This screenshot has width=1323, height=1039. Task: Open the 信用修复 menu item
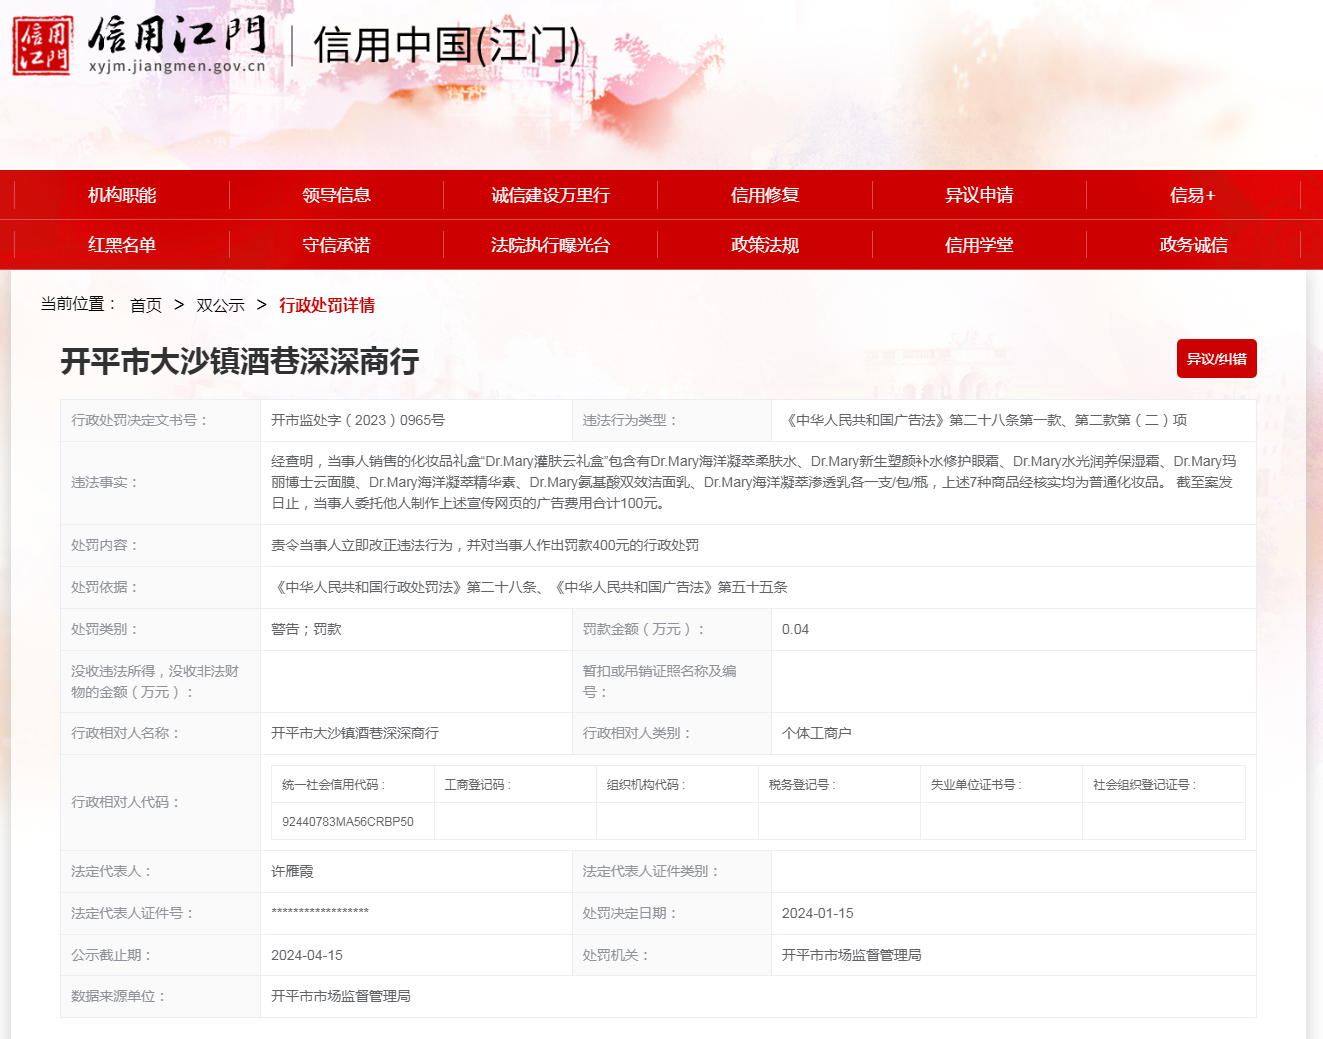[x=765, y=195]
